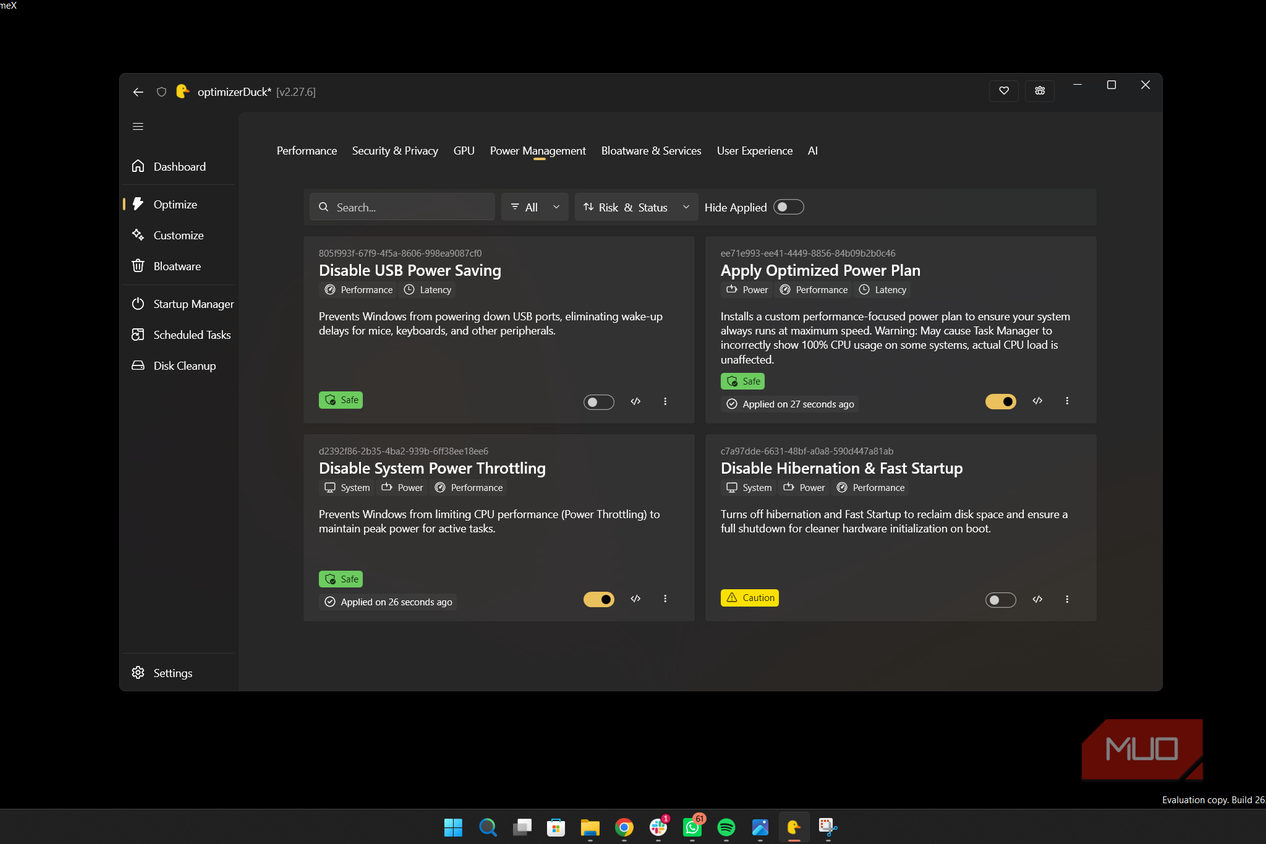Click ID text 805f993f-67f9-4f5a-8606-998ea9087cf0
Image resolution: width=1266 pixels, height=844 pixels.
[x=400, y=253]
